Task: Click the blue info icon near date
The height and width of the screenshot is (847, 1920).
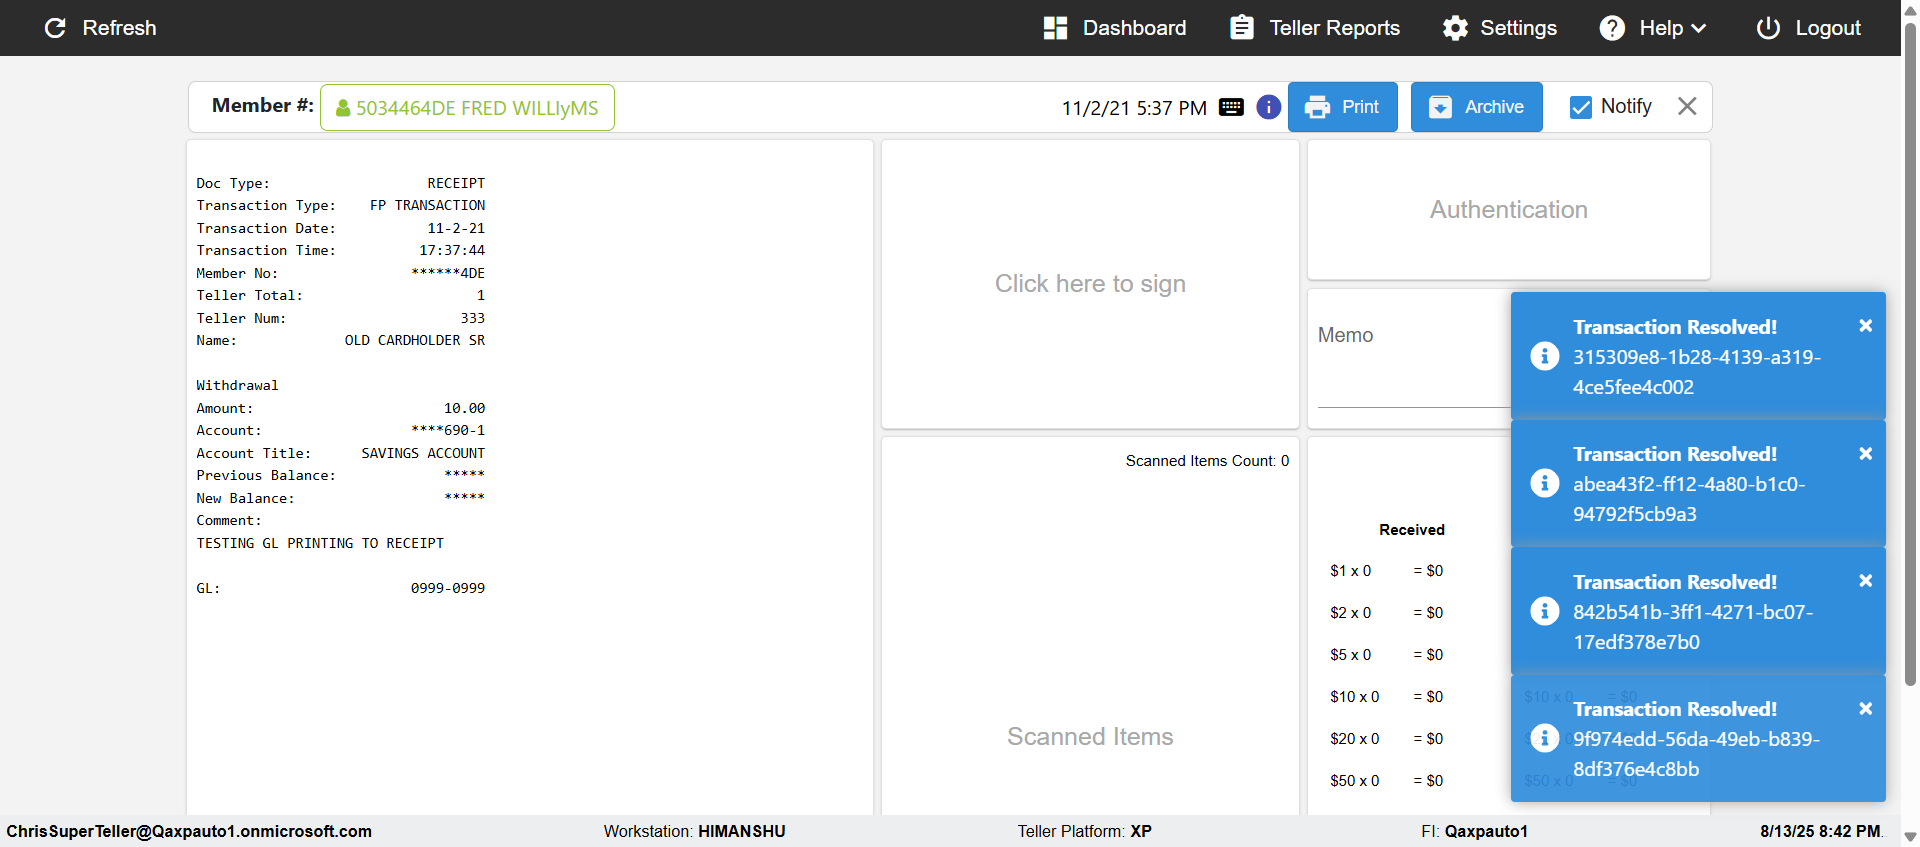Action: click(x=1269, y=107)
